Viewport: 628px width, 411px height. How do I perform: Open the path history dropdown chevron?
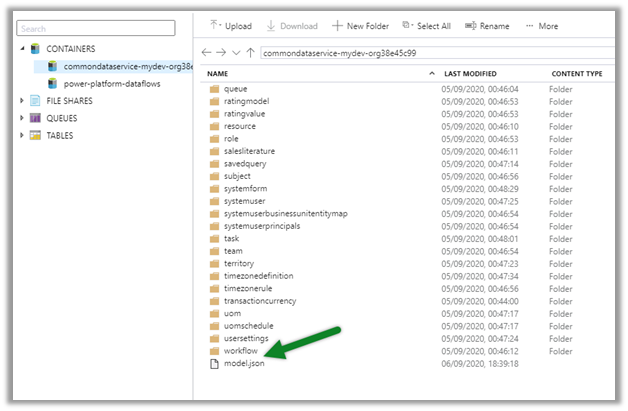point(236,52)
